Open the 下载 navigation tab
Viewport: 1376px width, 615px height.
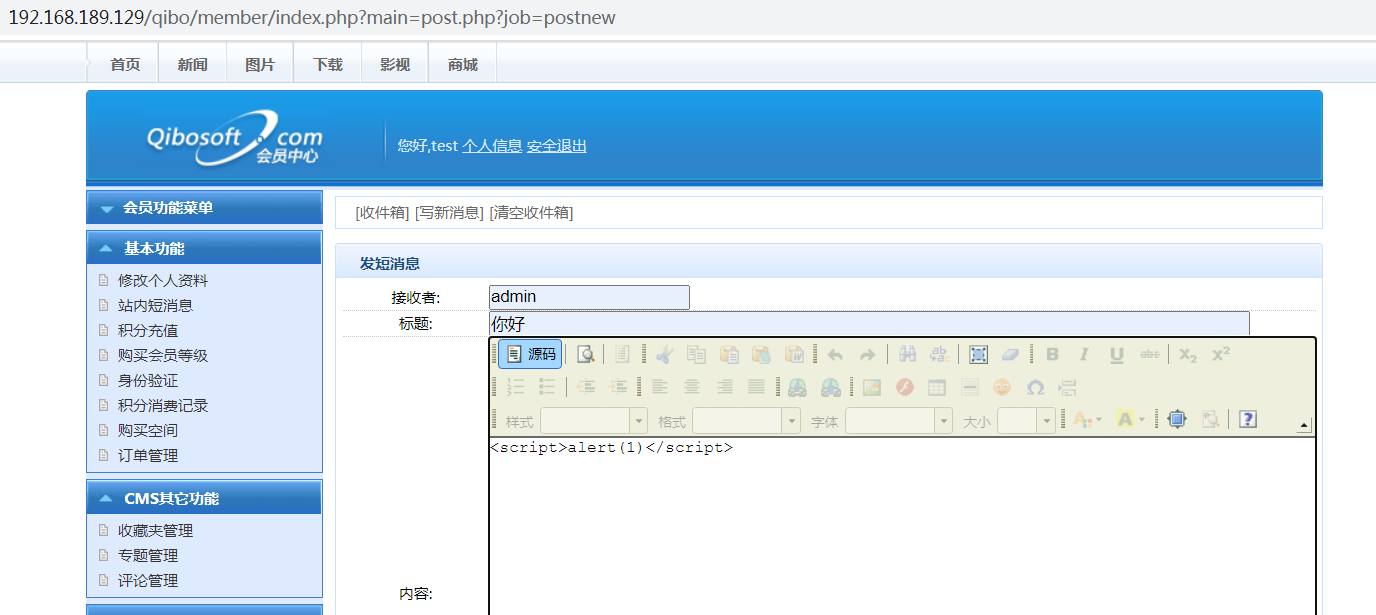[327, 64]
